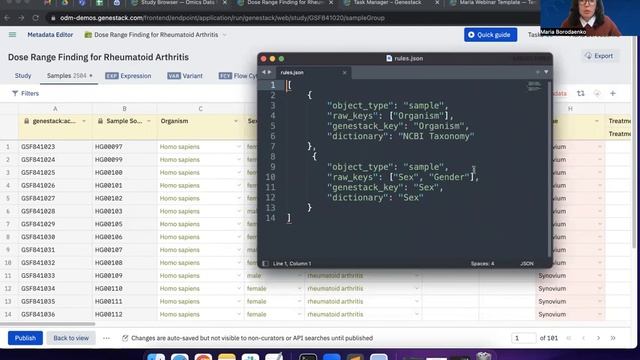
Task: Click lock icon on genestack:accession column
Action: (x=27, y=121)
